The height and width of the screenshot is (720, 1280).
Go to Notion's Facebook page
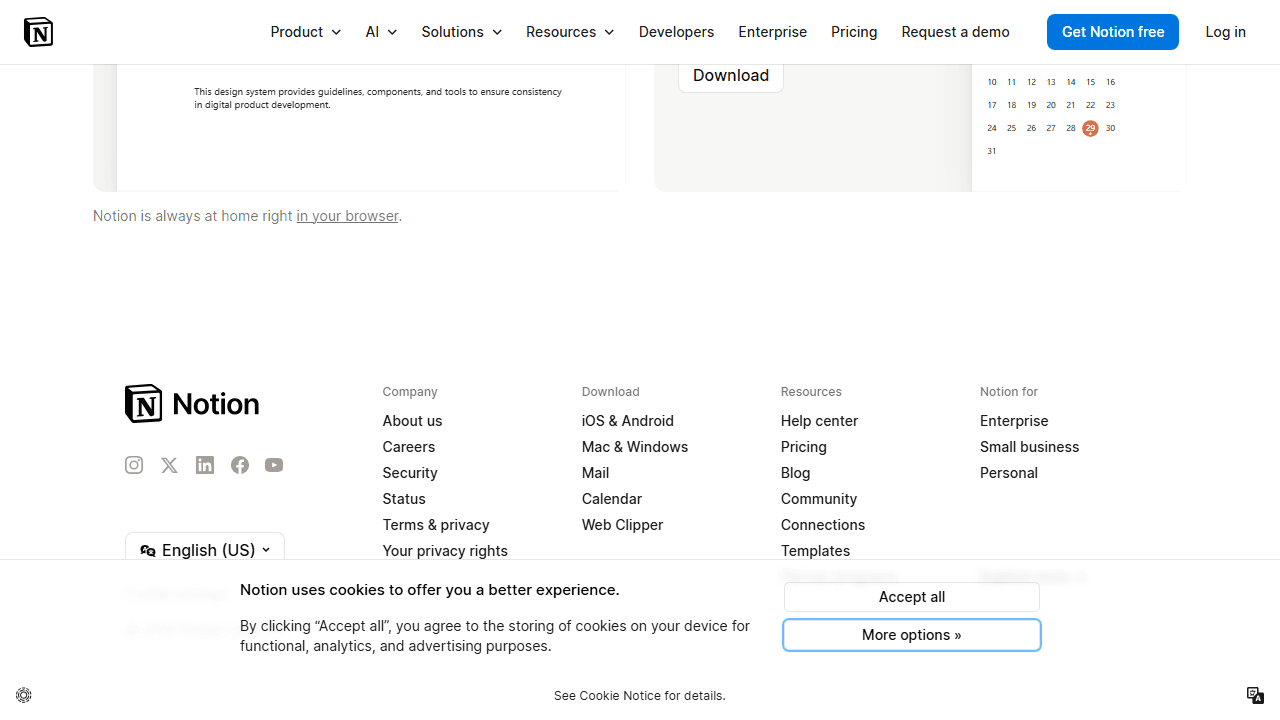pos(240,465)
